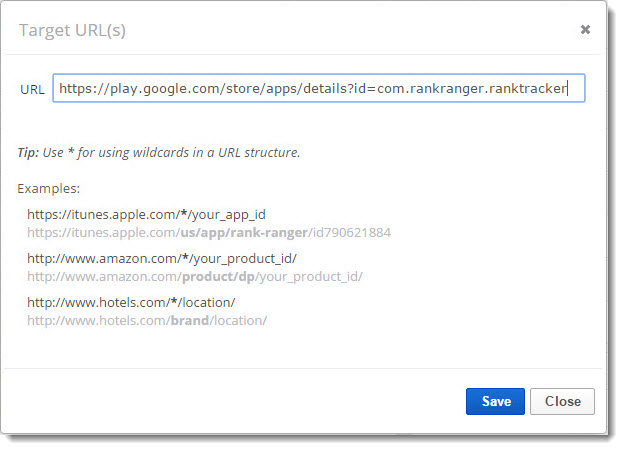
Task: Click com.rankranger.ranktracker text in URL field
Action: tap(472, 89)
